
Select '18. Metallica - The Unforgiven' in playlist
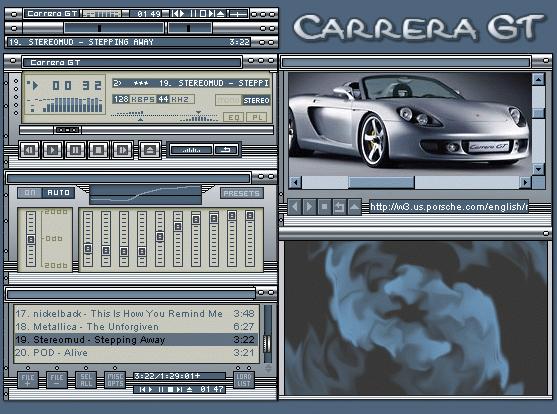point(135,327)
